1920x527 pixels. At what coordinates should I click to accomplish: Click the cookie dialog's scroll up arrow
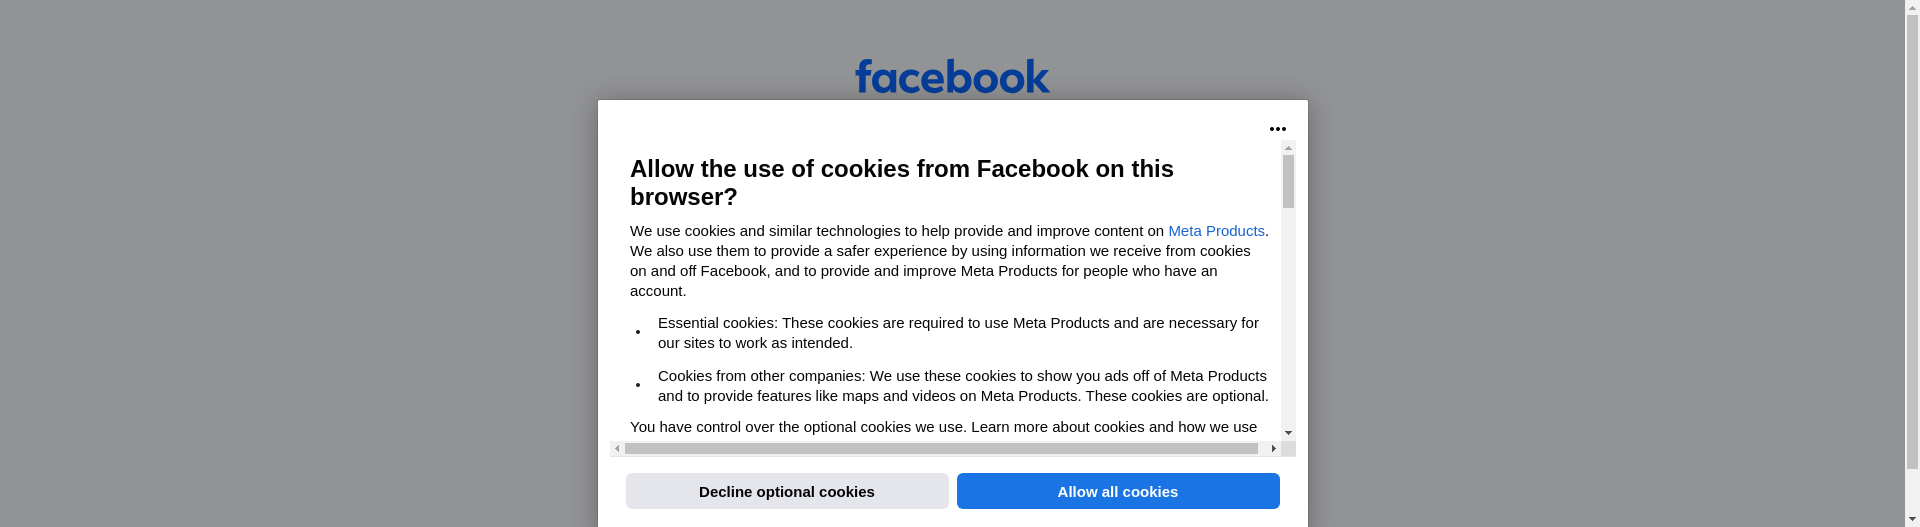coord(1289,148)
